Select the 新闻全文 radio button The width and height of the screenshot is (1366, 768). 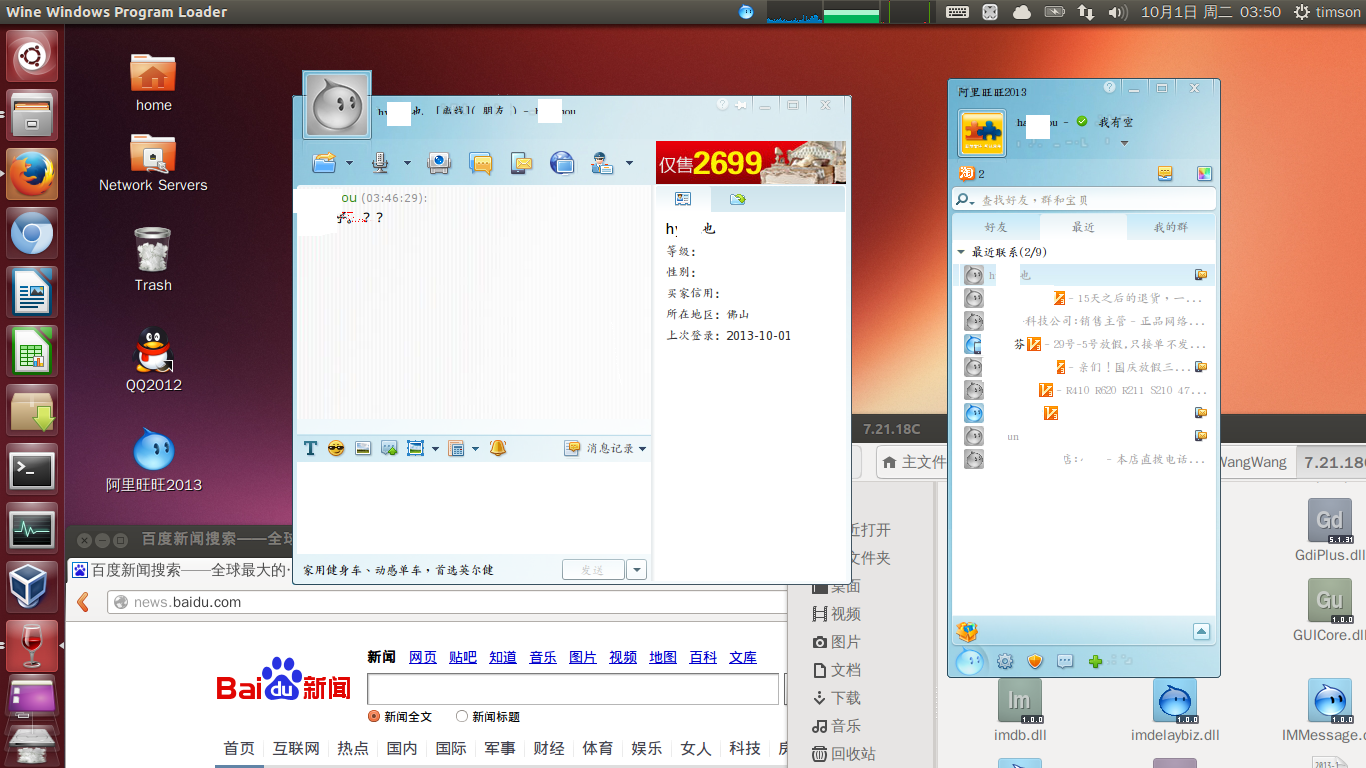374,716
